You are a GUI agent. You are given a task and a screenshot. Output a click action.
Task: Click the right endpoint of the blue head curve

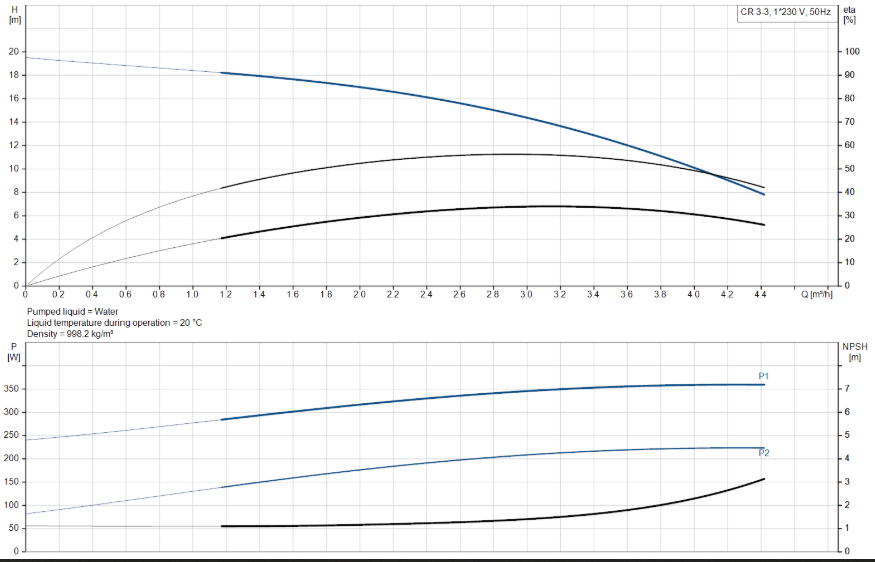[x=764, y=194]
